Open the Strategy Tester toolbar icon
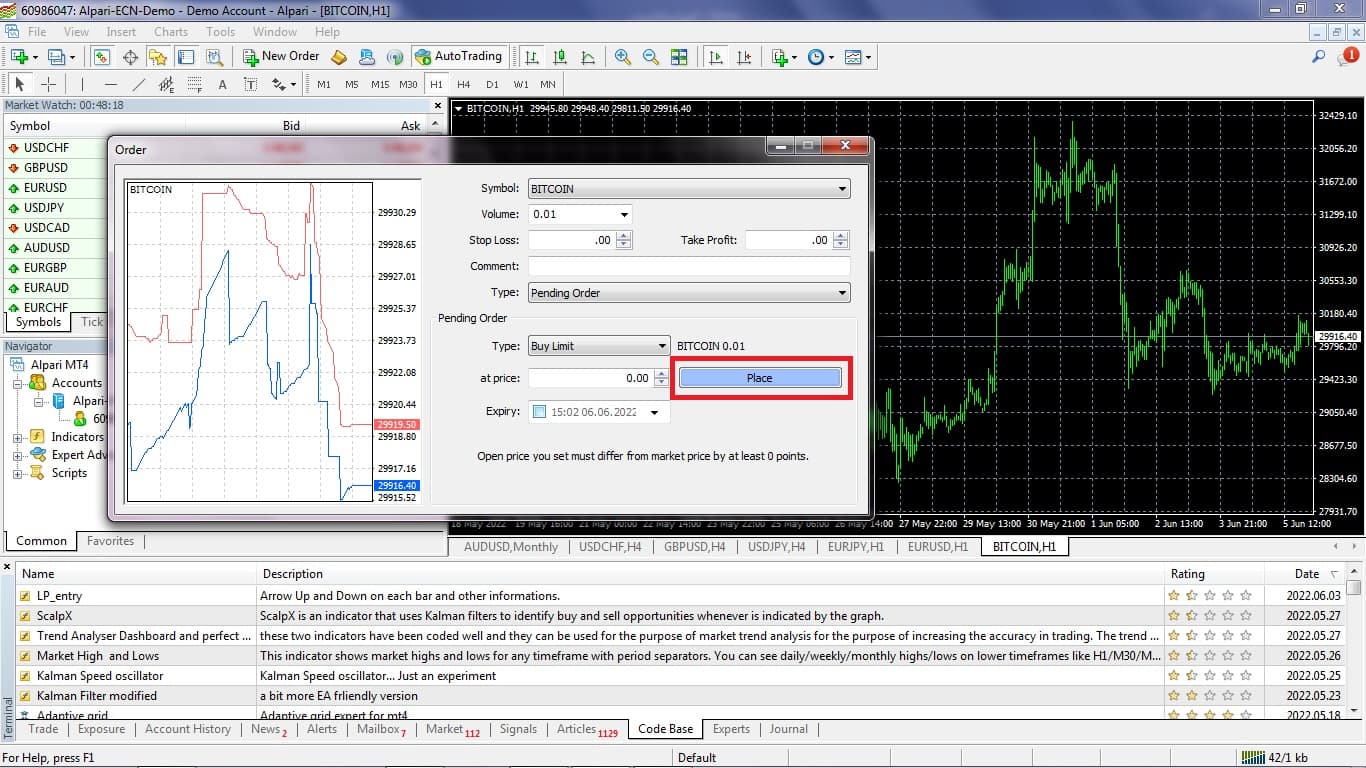This screenshot has width=1366, height=768. 214,57
